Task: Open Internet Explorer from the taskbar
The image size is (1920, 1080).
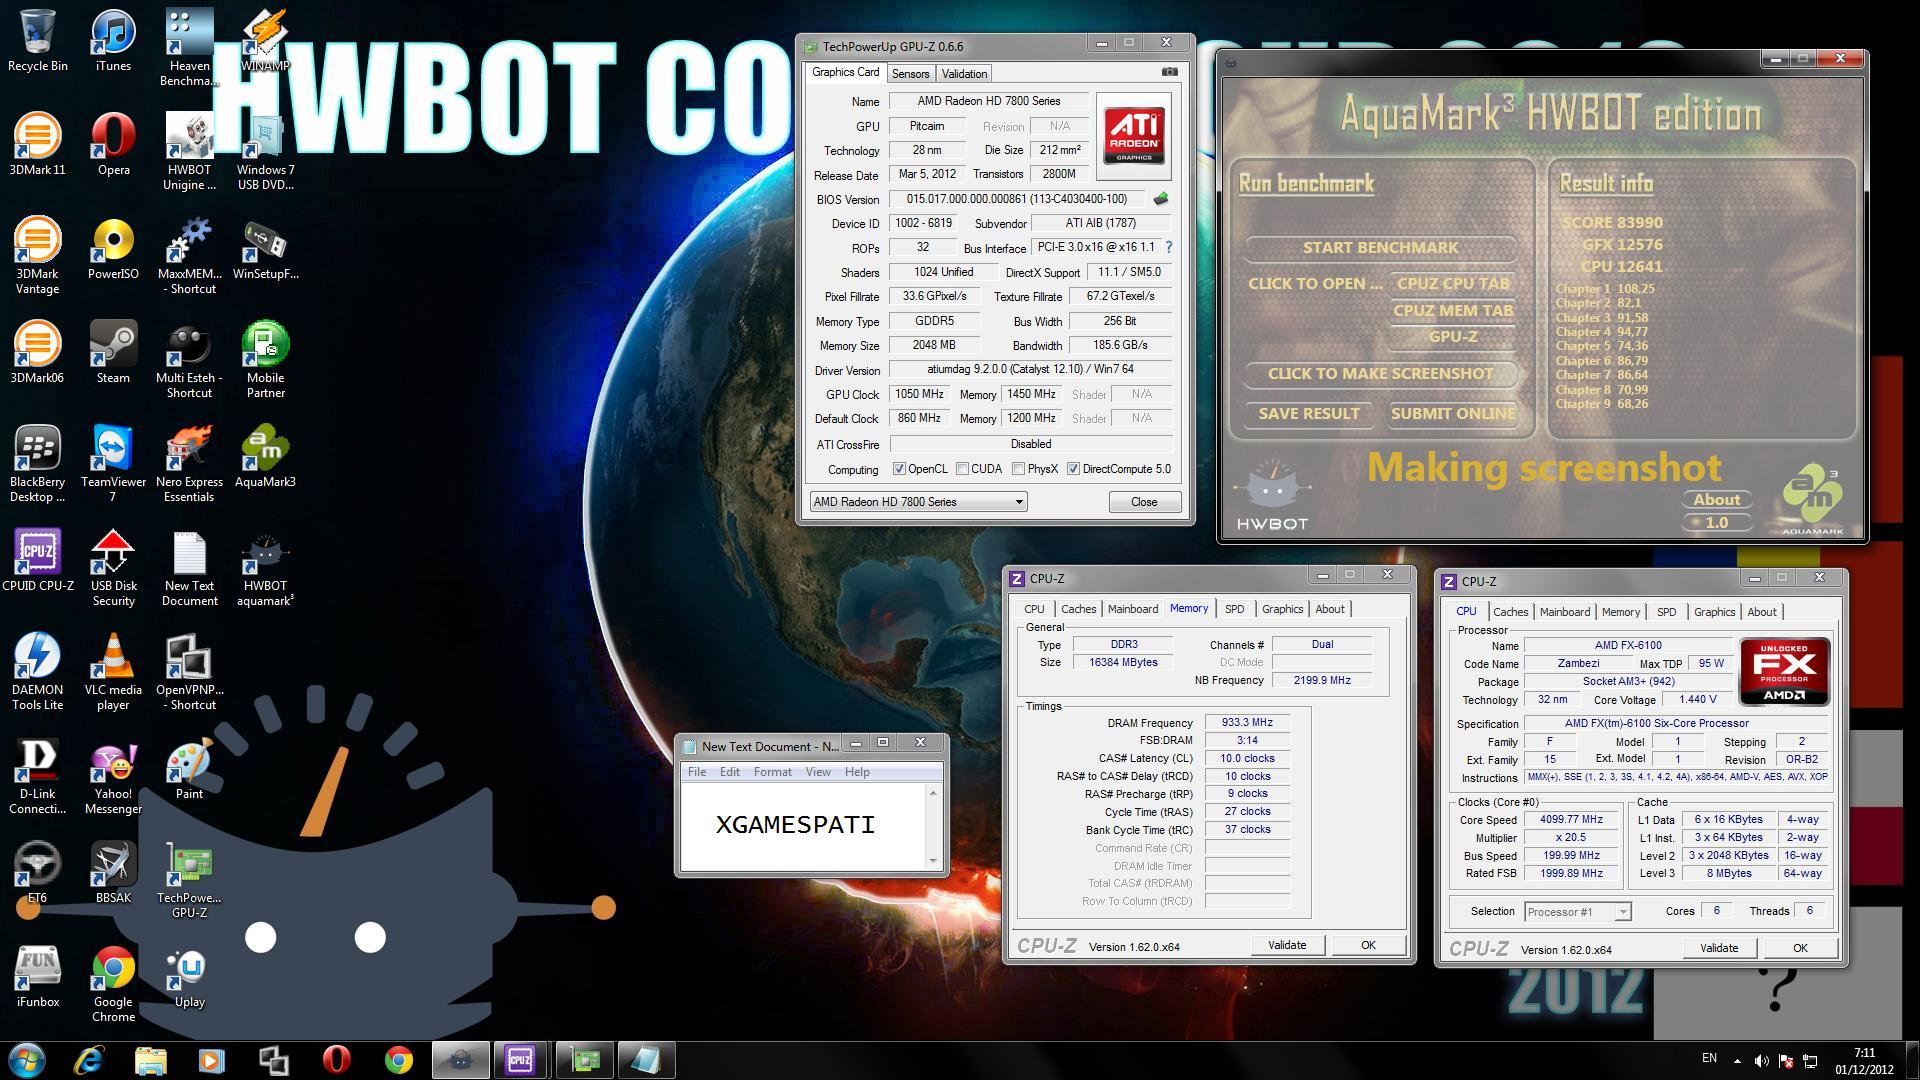Action: click(x=89, y=1060)
